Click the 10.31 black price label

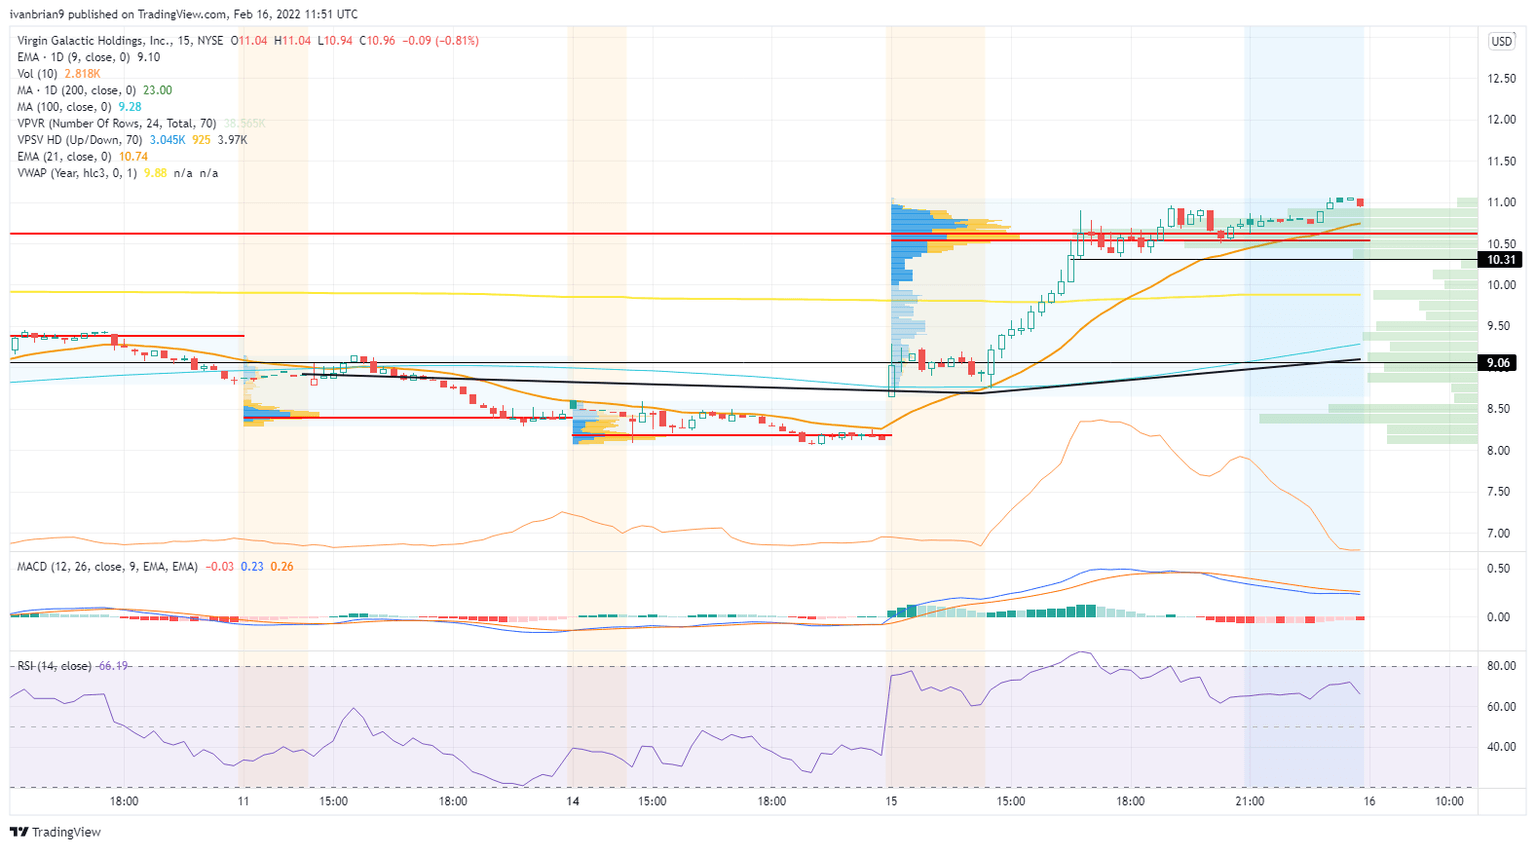(1502, 260)
